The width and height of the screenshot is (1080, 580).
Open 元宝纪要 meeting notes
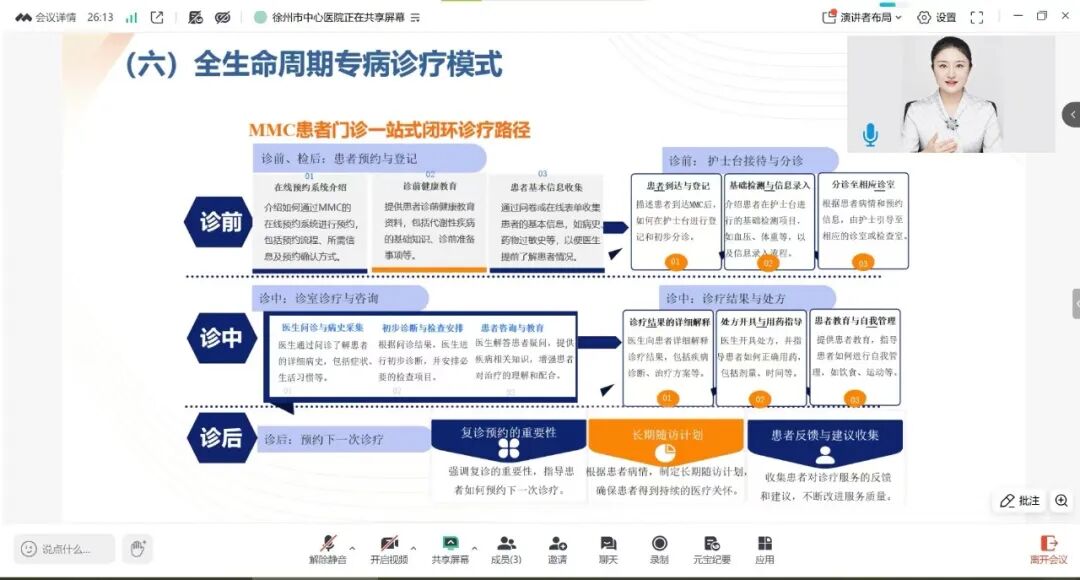pyautogui.click(x=712, y=550)
